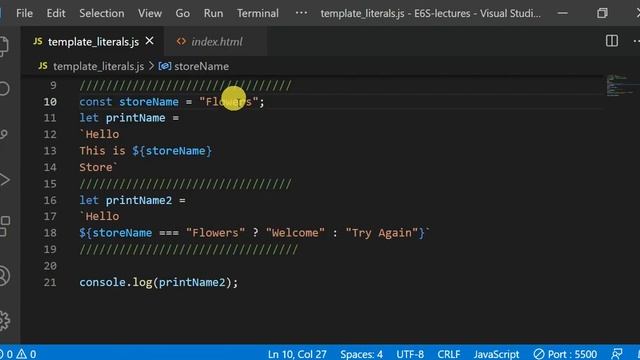Close the template_literals.js tab

[150, 41]
